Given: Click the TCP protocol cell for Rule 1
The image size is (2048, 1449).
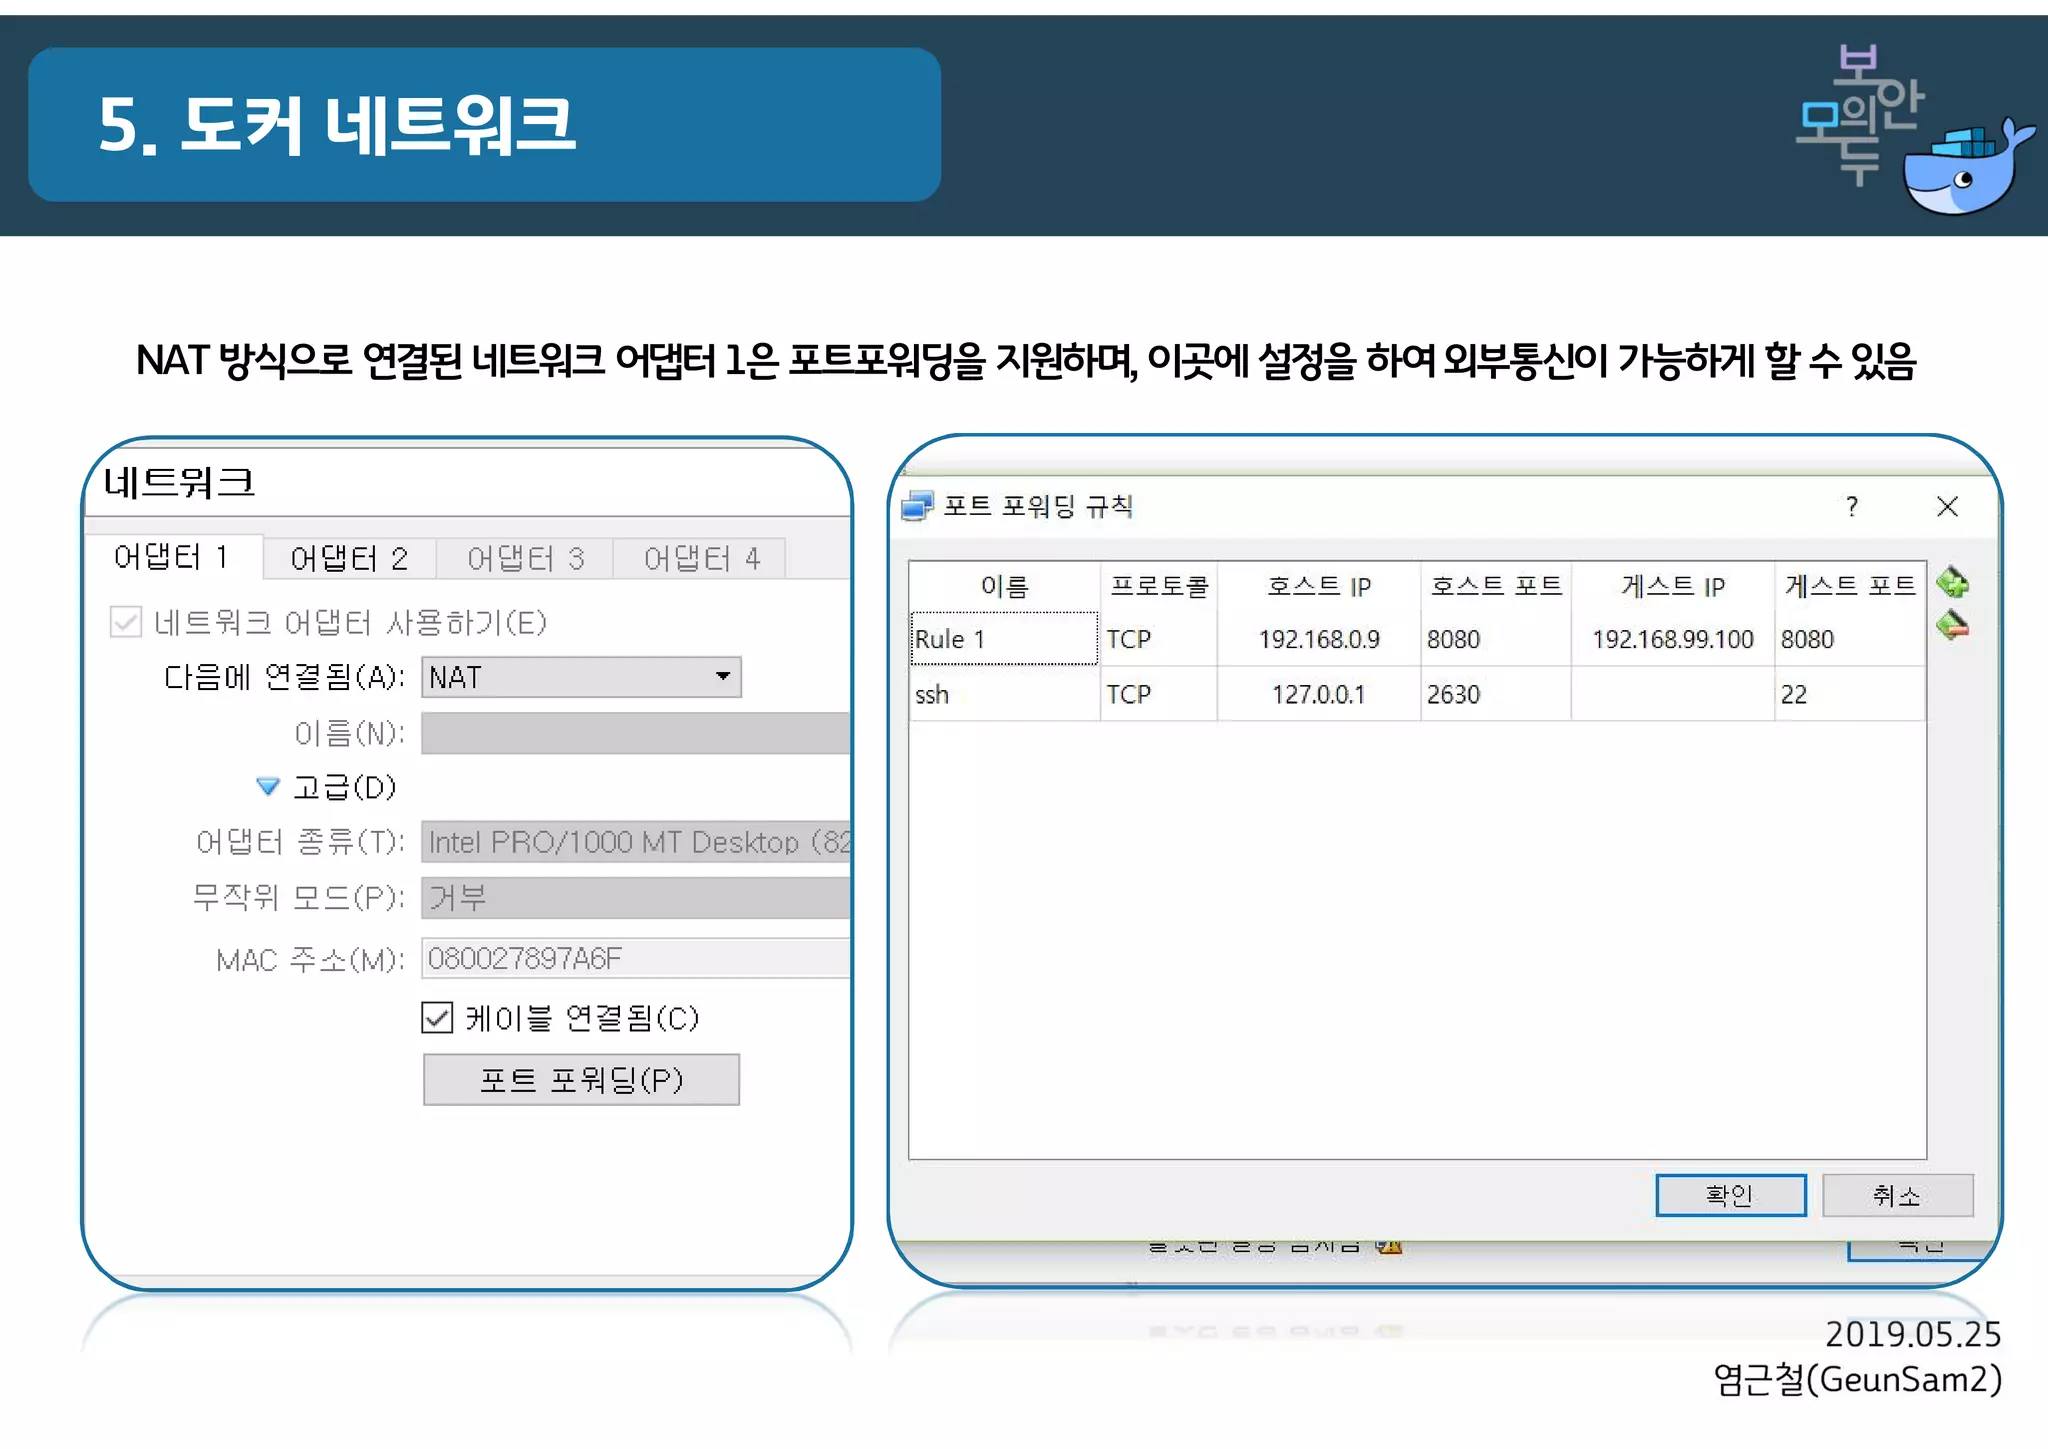Looking at the screenshot, I should point(1159,638).
